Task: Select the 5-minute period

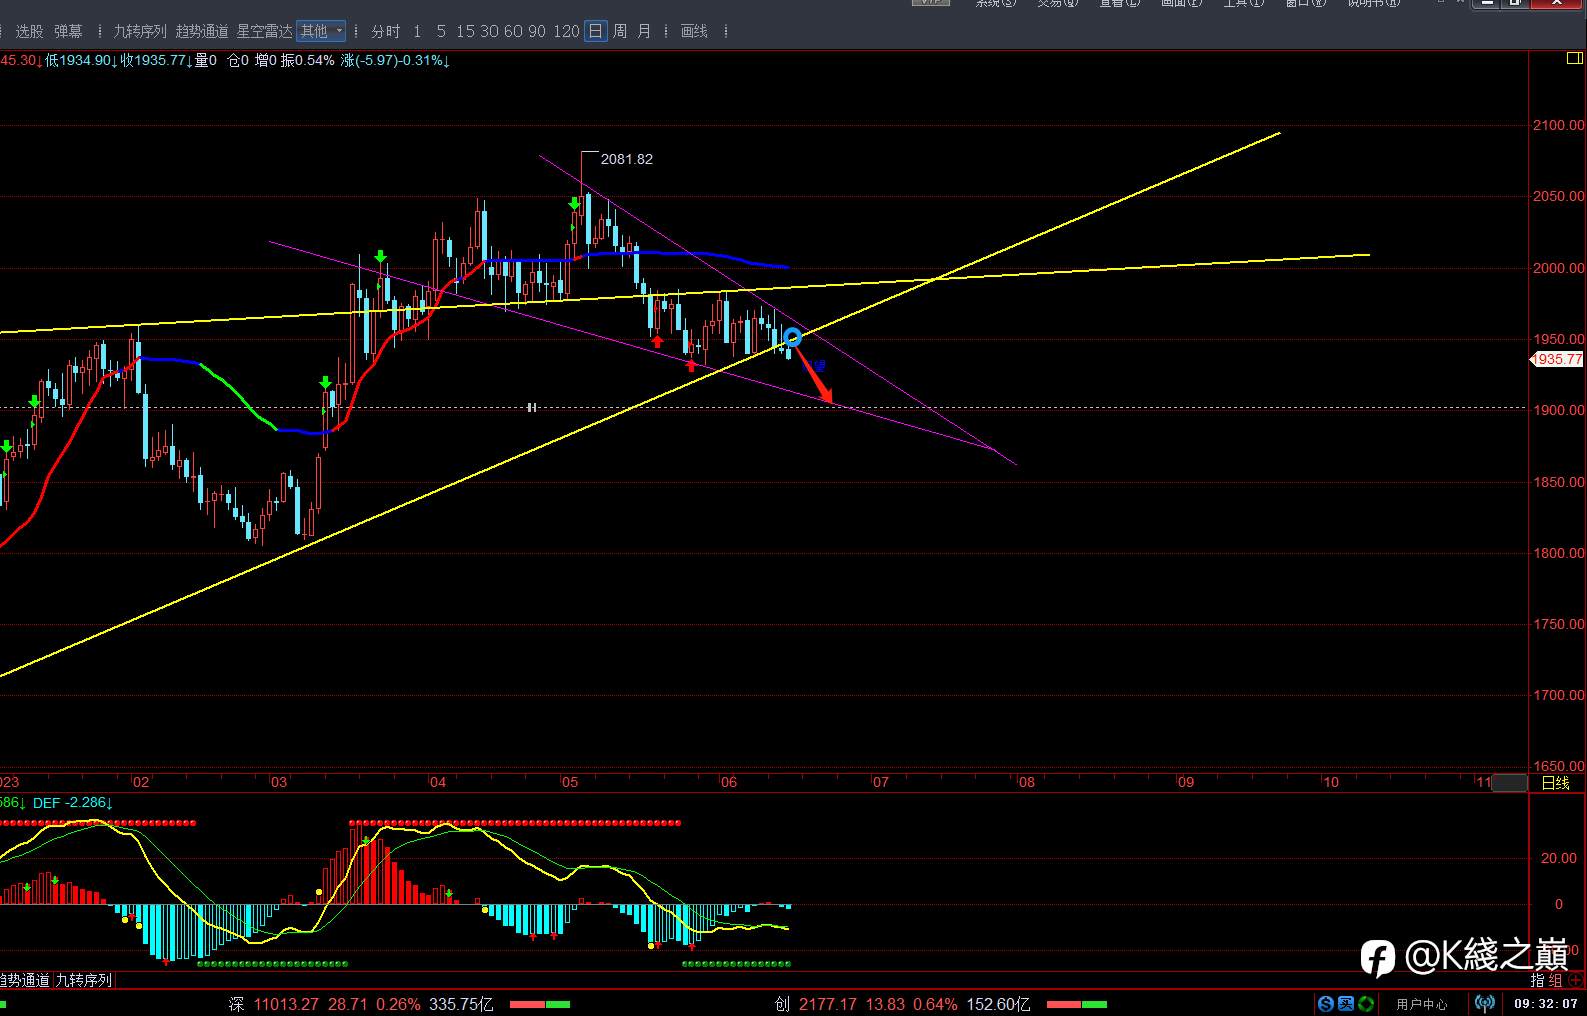Action: click(441, 32)
